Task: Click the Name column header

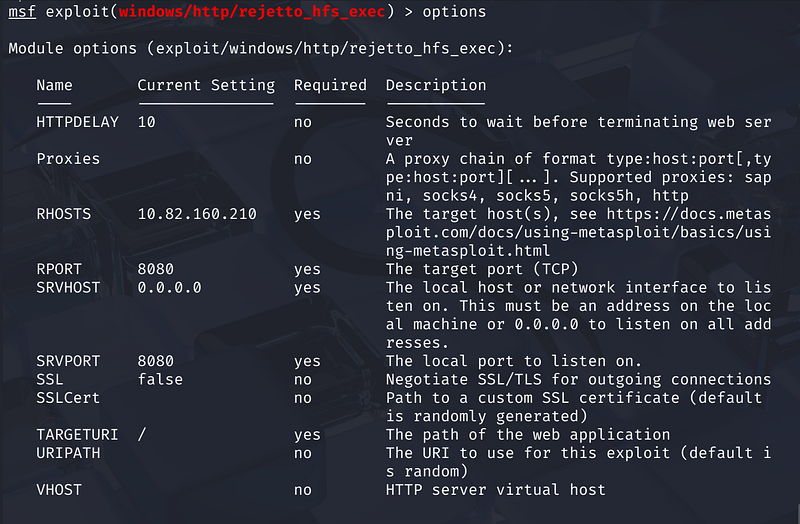Action: (54, 85)
